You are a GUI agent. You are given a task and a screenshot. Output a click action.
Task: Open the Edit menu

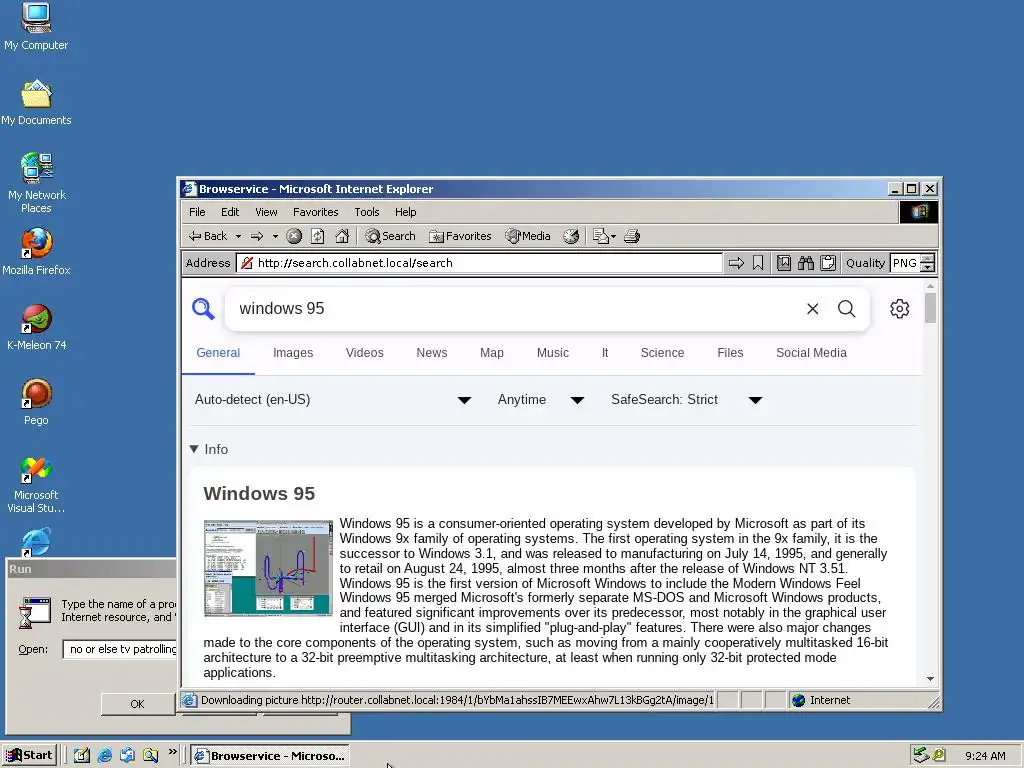pyautogui.click(x=230, y=212)
